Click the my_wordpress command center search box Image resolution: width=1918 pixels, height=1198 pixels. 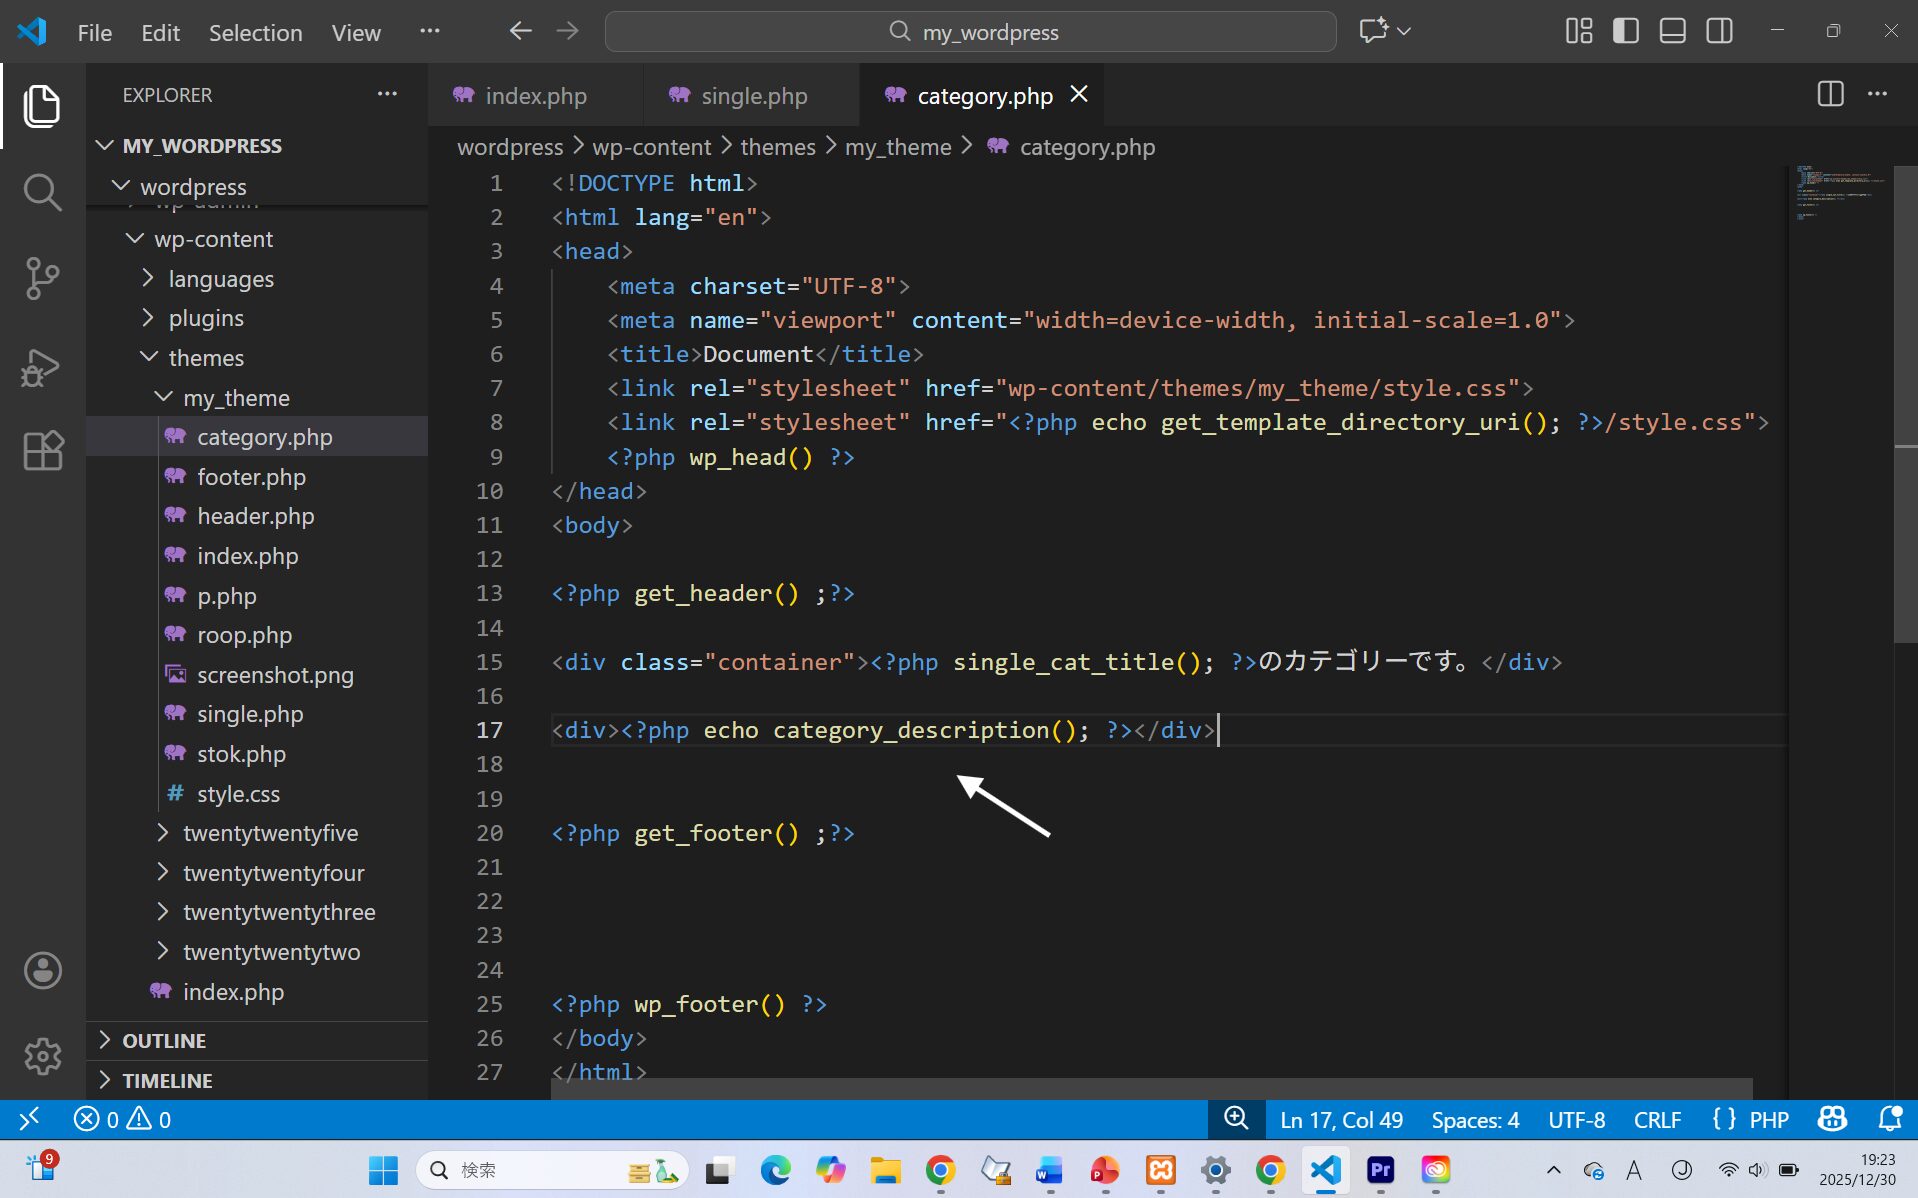[971, 32]
